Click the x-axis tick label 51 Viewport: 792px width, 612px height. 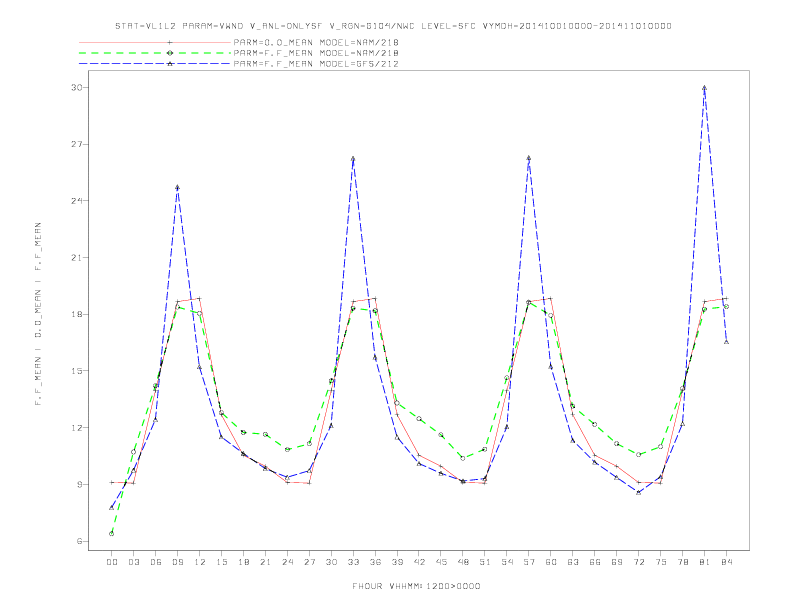tap(485, 562)
